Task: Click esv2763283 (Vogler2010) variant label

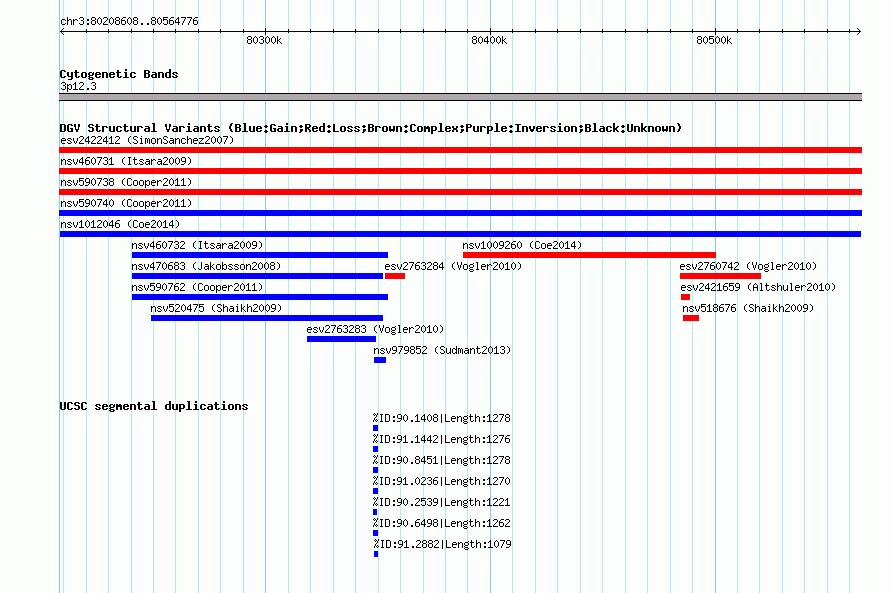Action: (375, 329)
